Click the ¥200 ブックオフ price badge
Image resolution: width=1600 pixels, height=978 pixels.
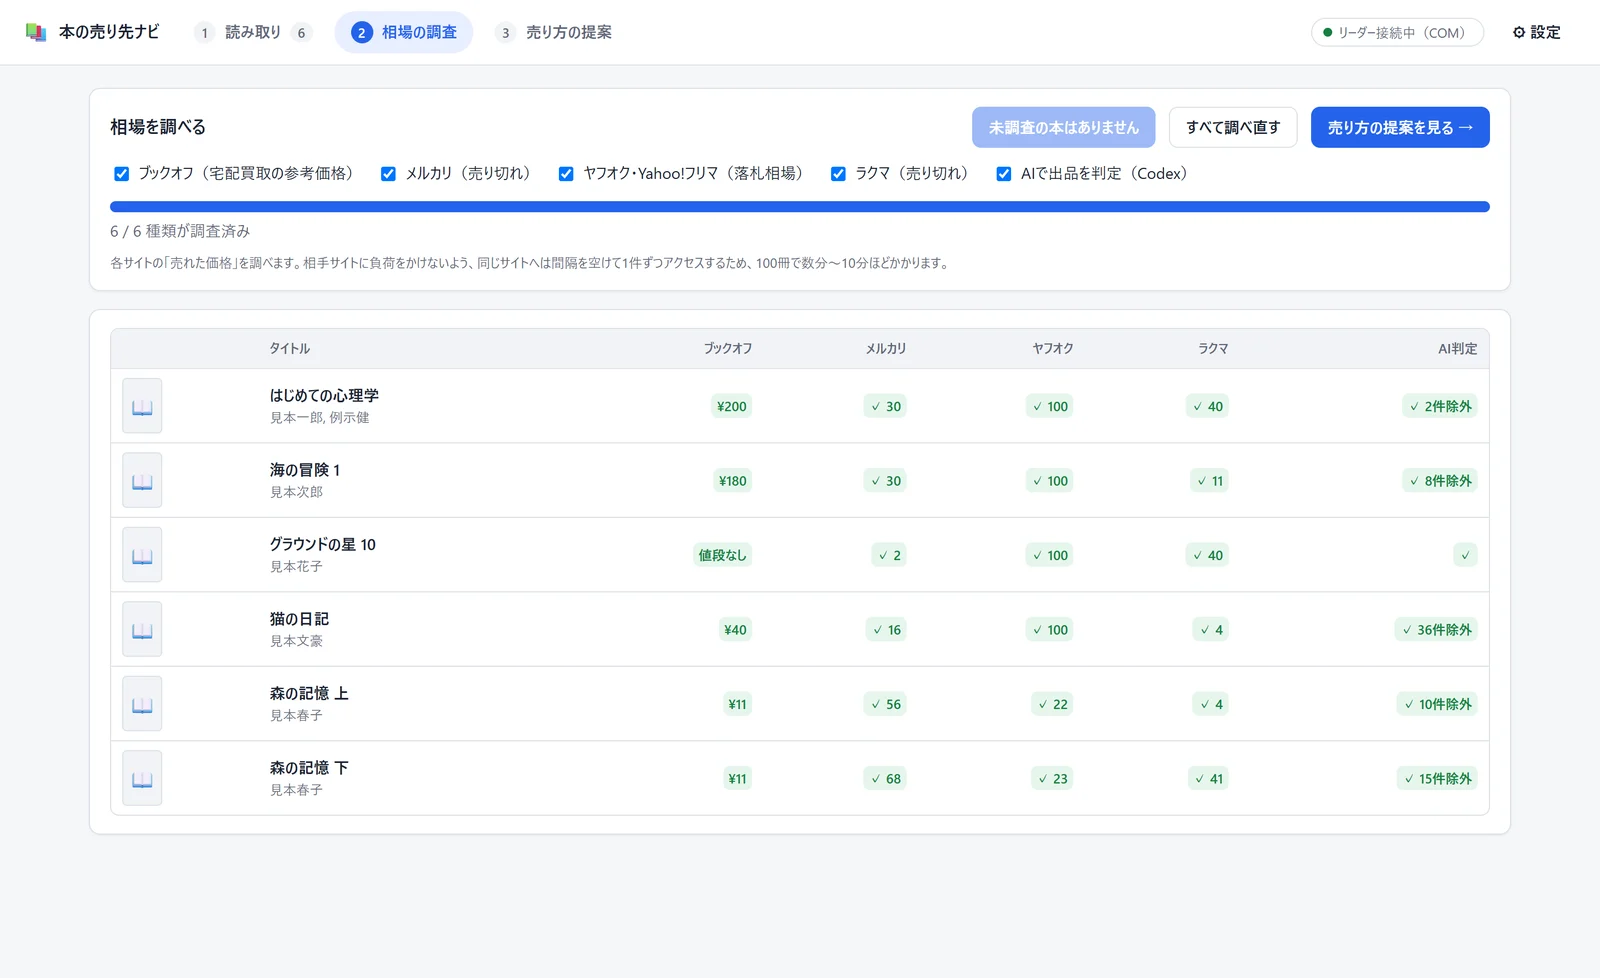tap(732, 406)
